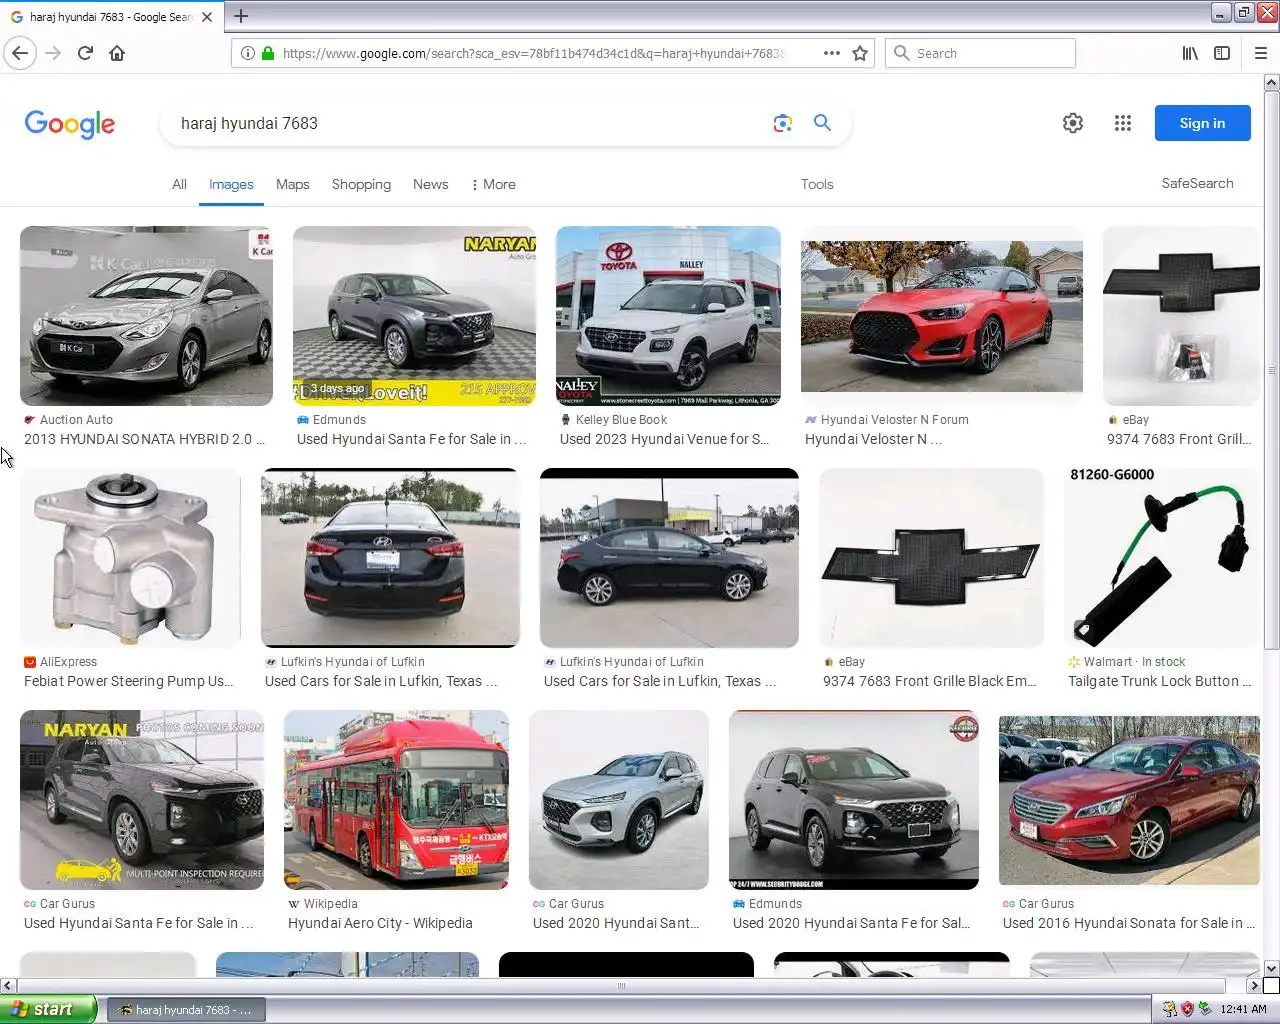Screen dimensions: 1280x1024
Task: Open the News tab
Action: click(x=430, y=184)
